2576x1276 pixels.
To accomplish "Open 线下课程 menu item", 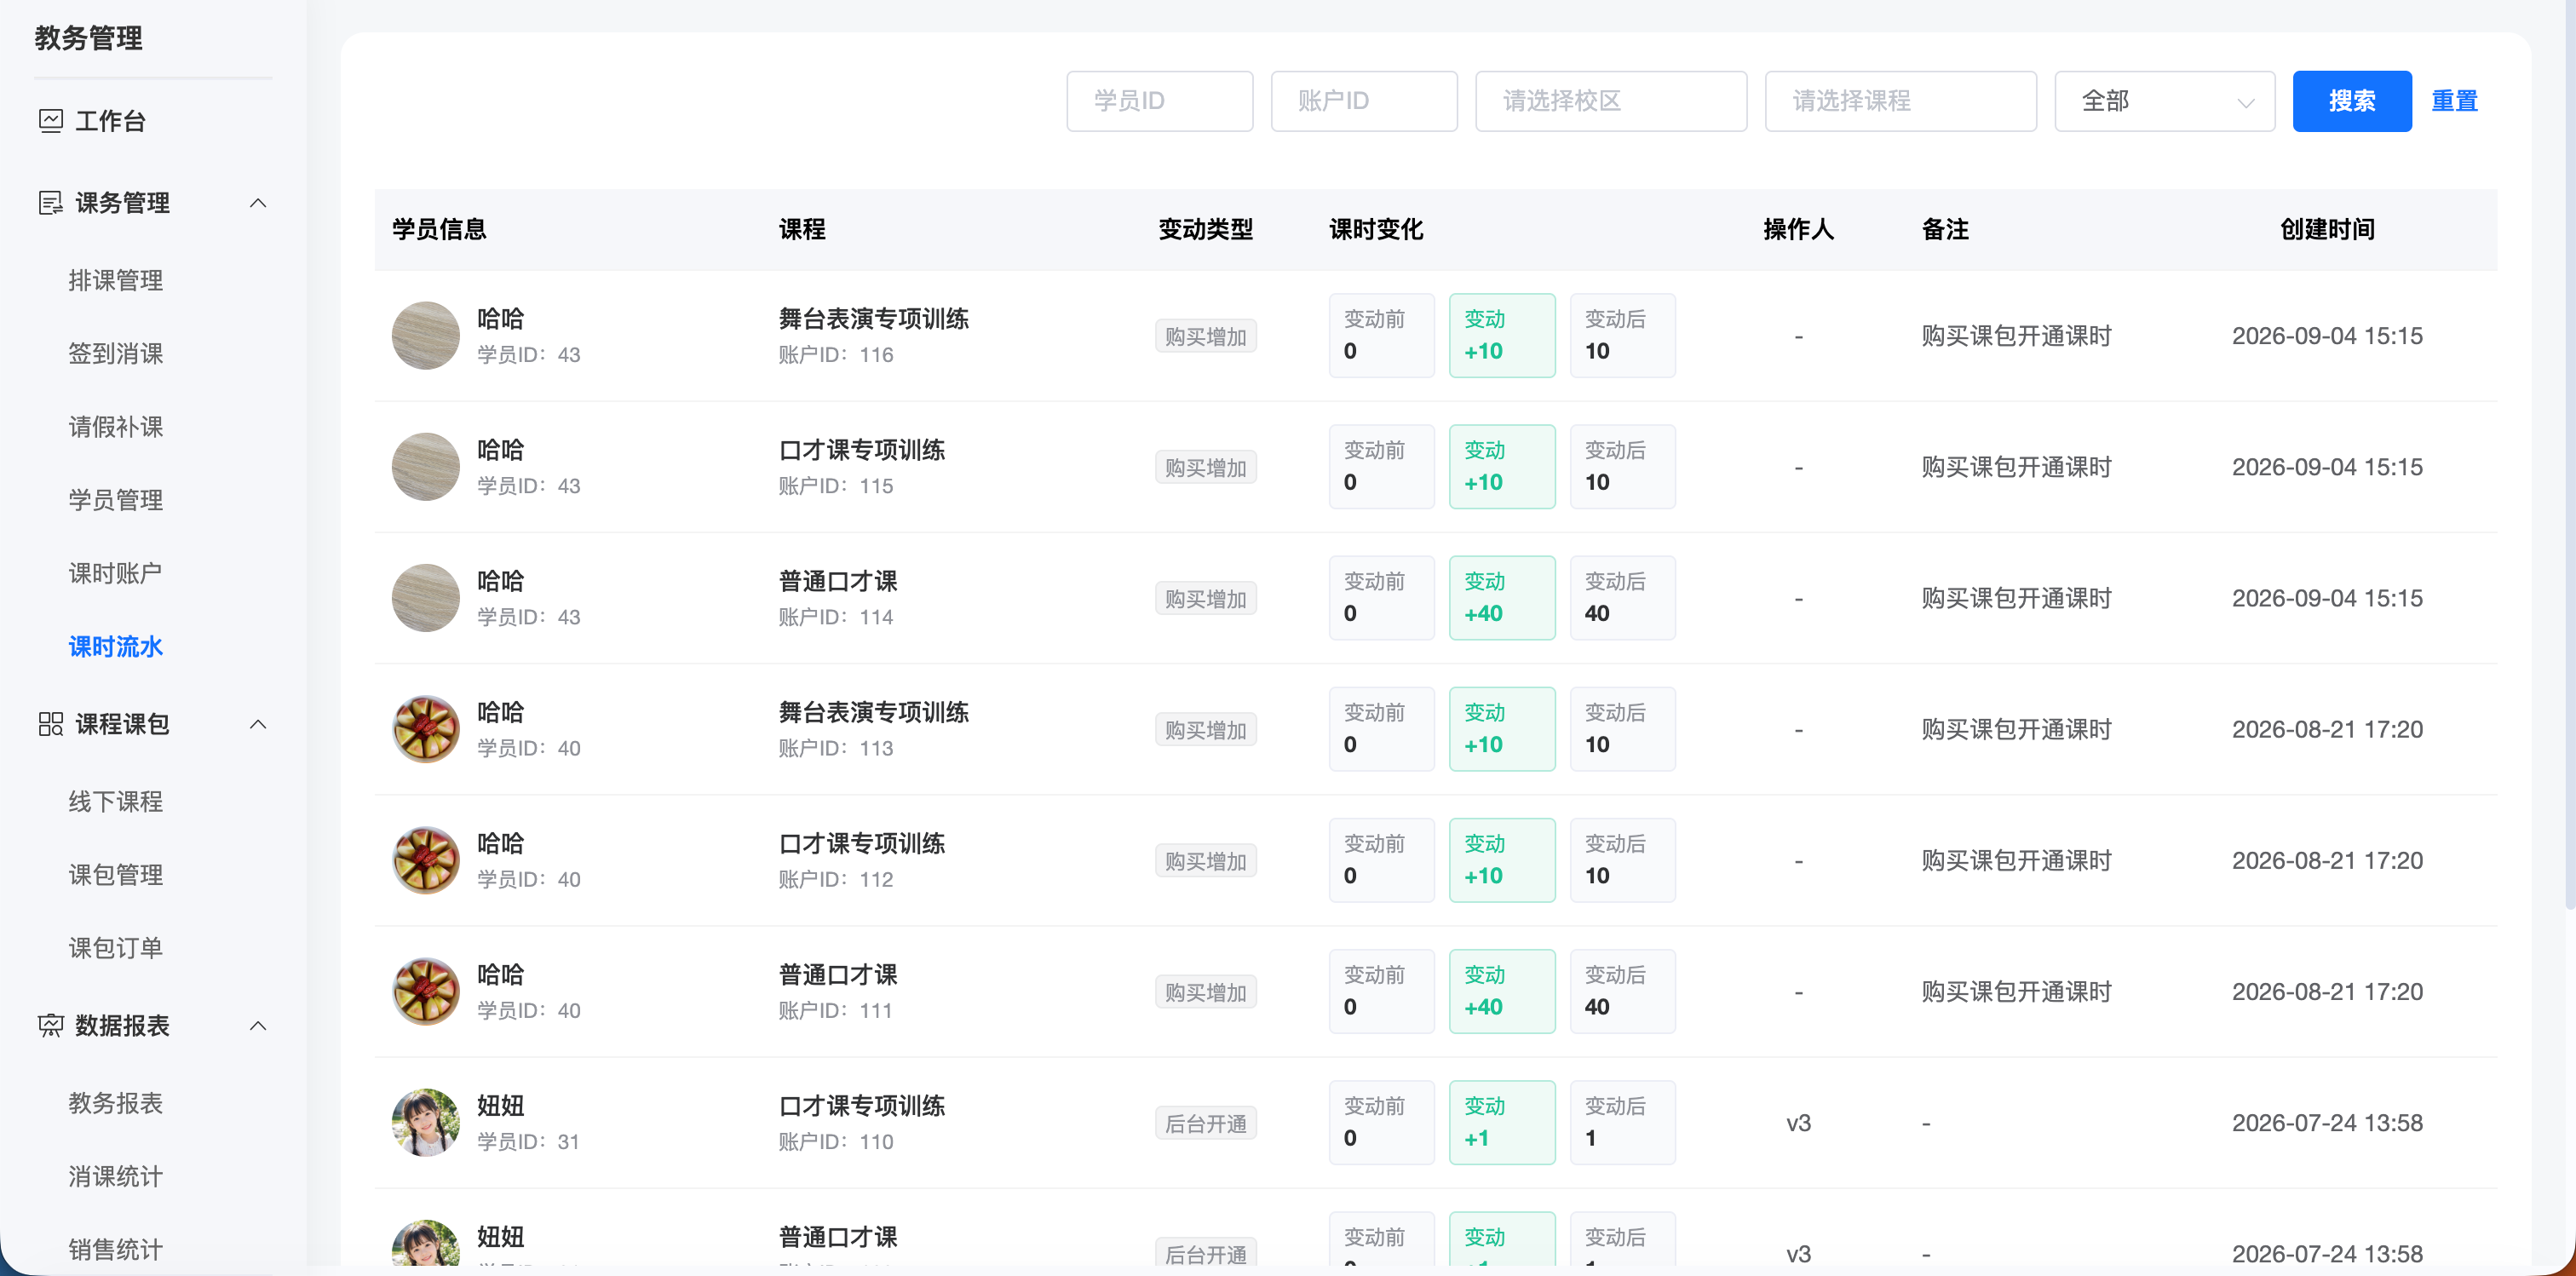I will tap(116, 801).
